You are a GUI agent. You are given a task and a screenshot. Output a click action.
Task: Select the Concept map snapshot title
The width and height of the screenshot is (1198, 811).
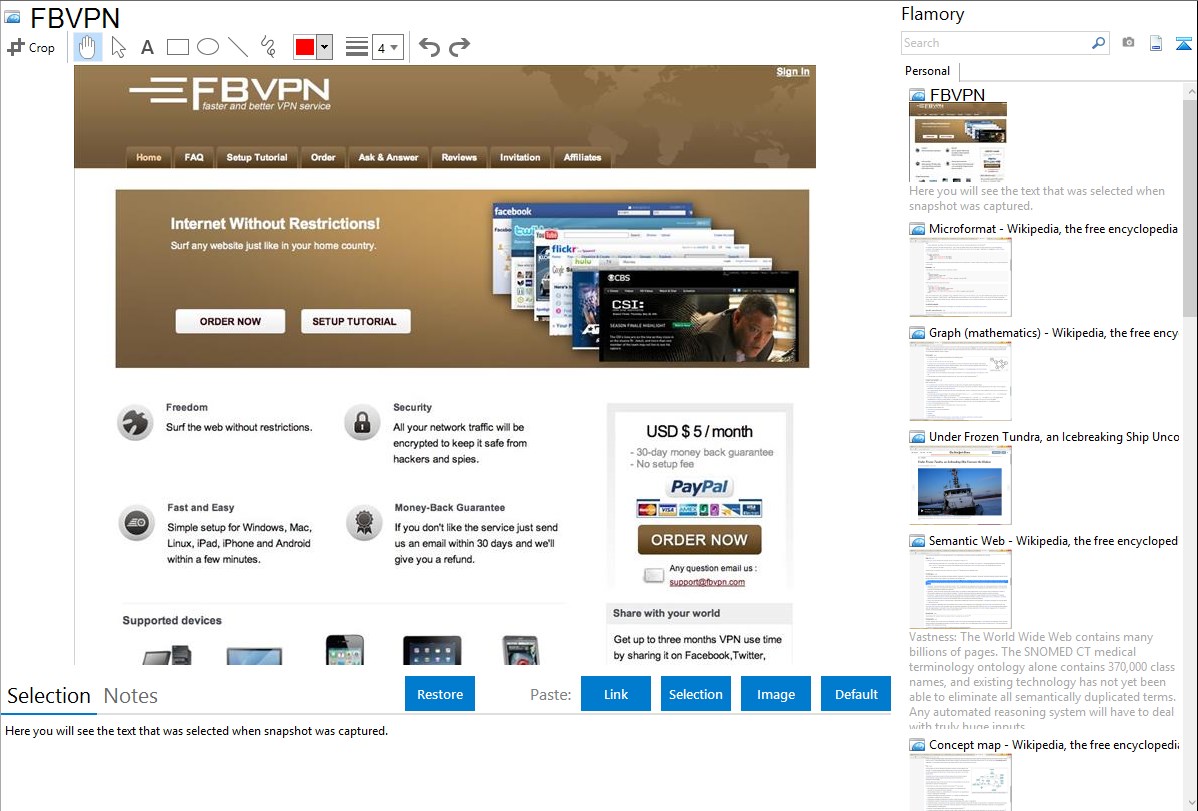1054,745
